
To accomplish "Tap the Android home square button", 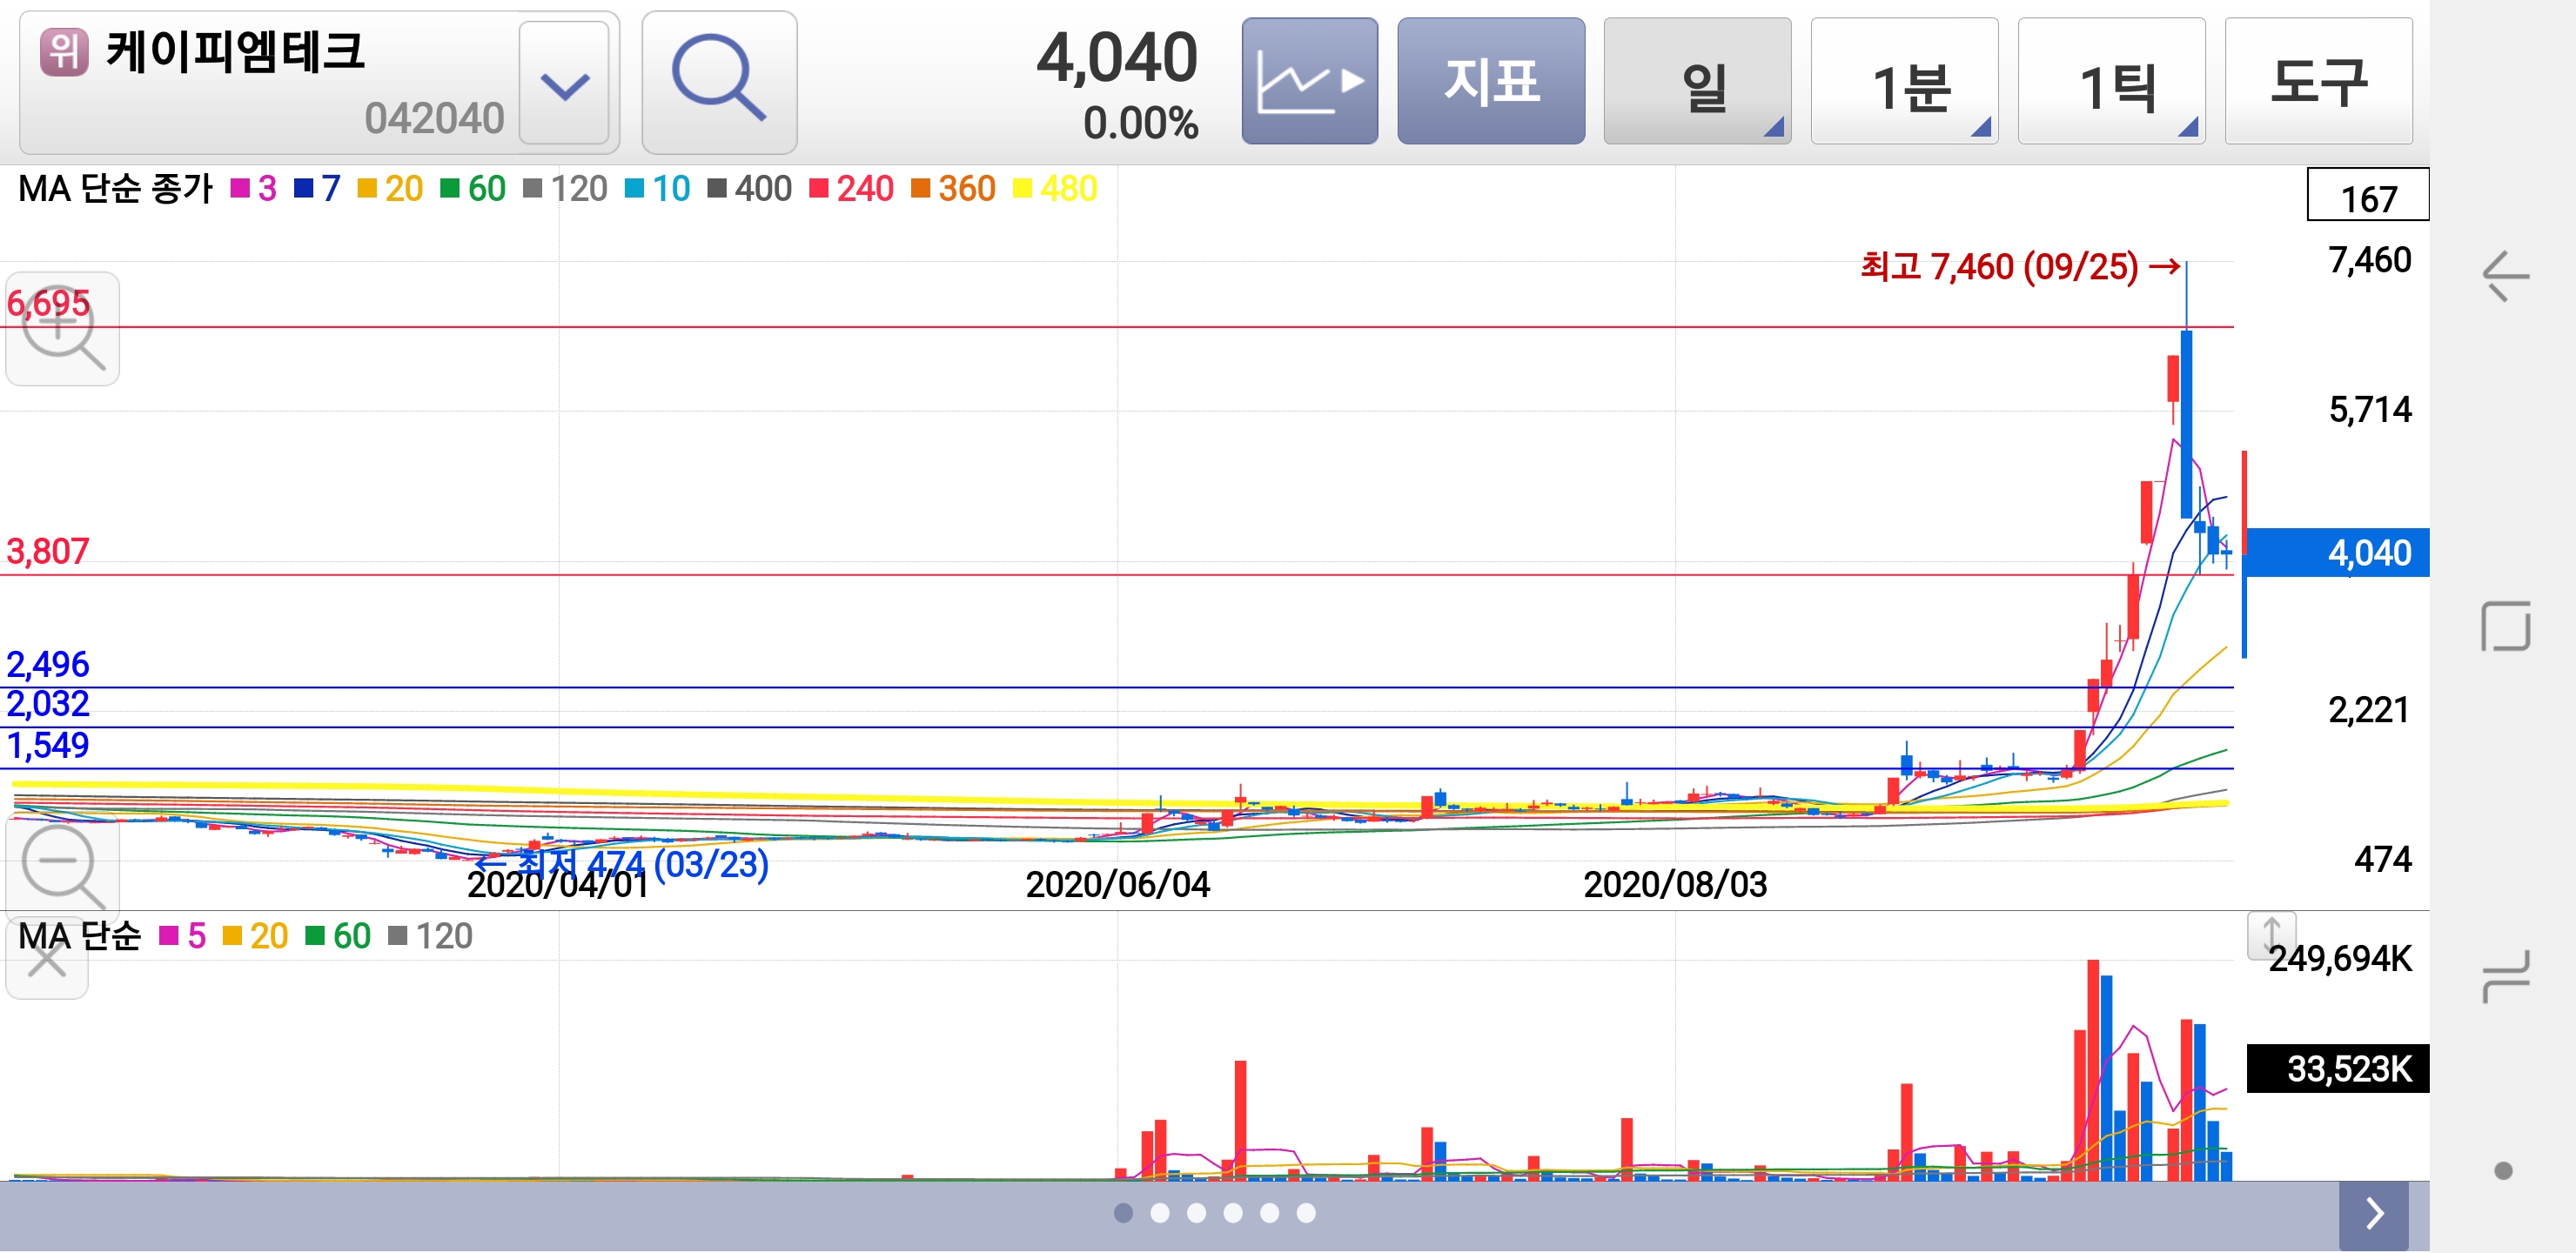I will [2506, 626].
